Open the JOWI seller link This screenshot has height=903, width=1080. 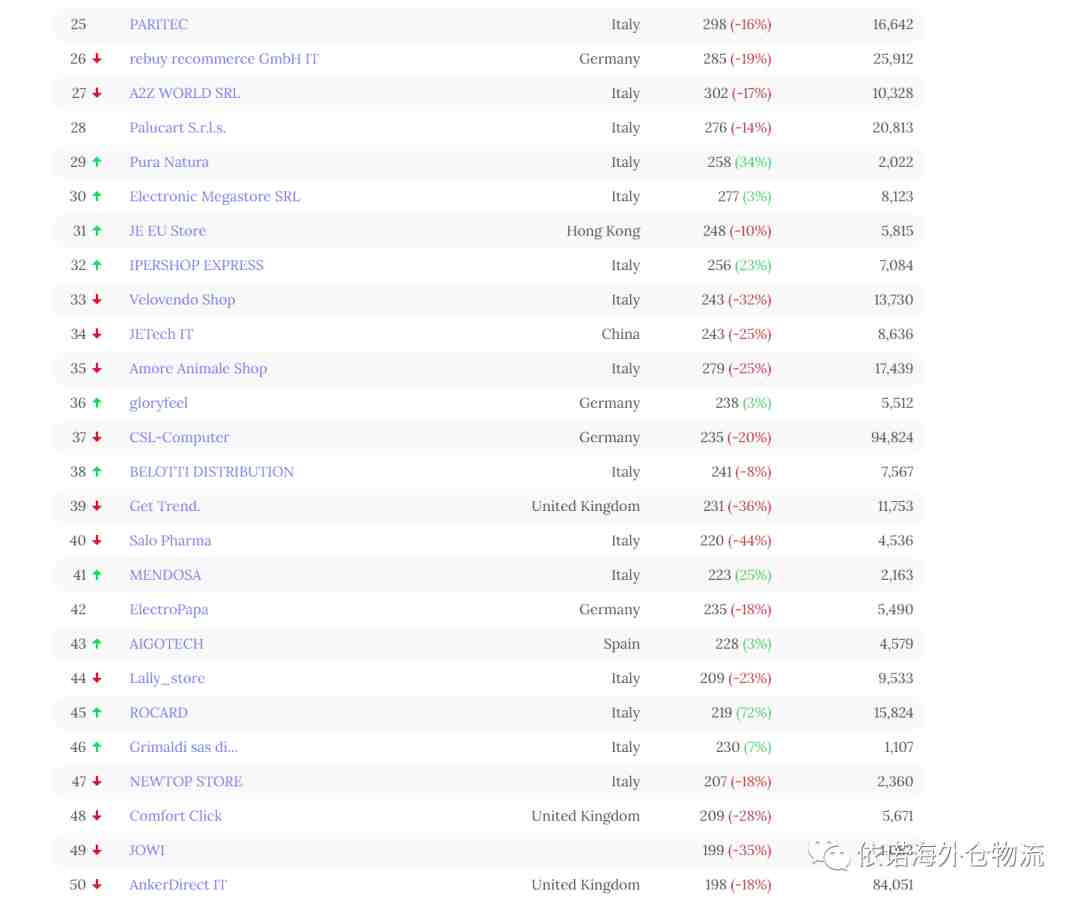click(147, 851)
